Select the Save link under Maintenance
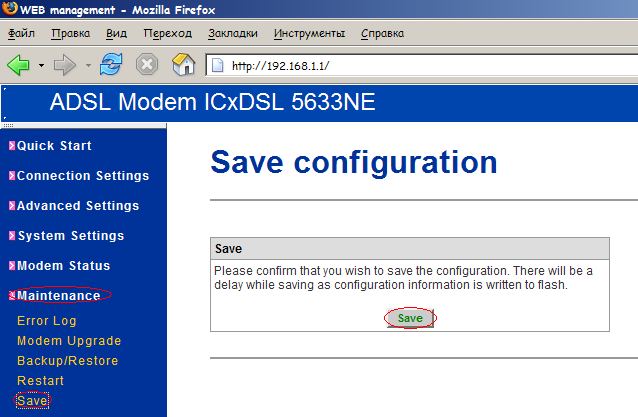 pyautogui.click(x=32, y=401)
